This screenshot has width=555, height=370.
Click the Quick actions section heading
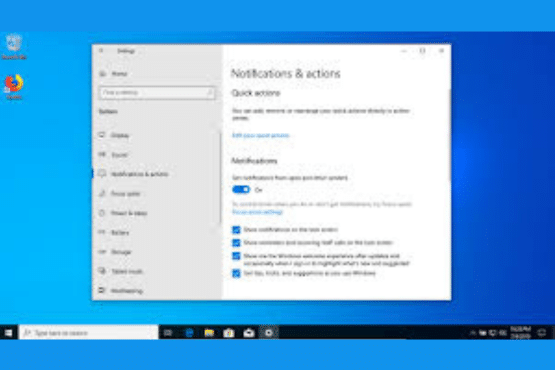[x=256, y=93]
